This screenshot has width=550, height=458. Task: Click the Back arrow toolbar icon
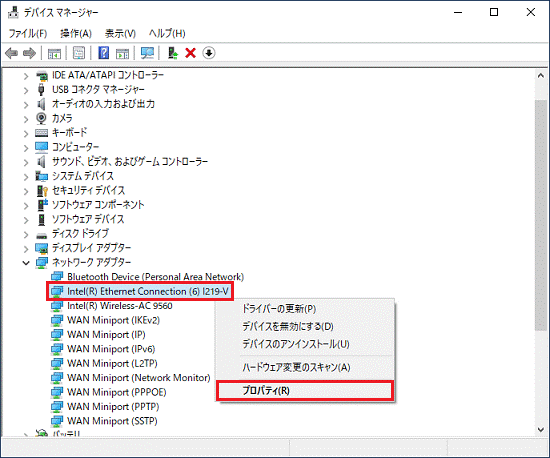click(x=12, y=53)
